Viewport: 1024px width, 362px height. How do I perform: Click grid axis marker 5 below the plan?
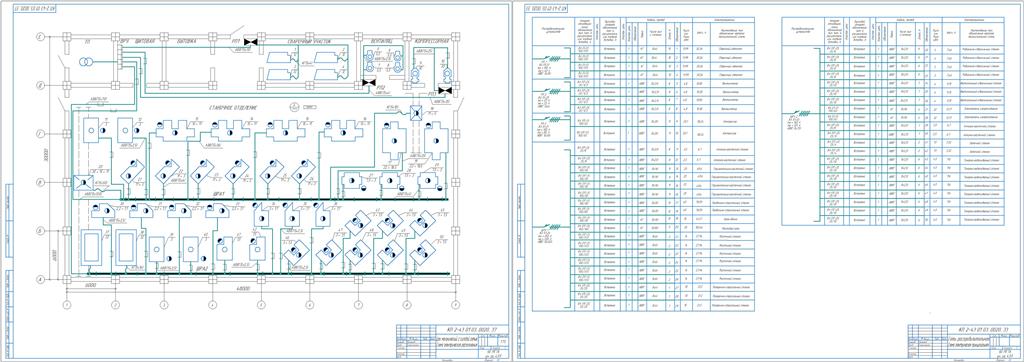pyautogui.click(x=261, y=304)
